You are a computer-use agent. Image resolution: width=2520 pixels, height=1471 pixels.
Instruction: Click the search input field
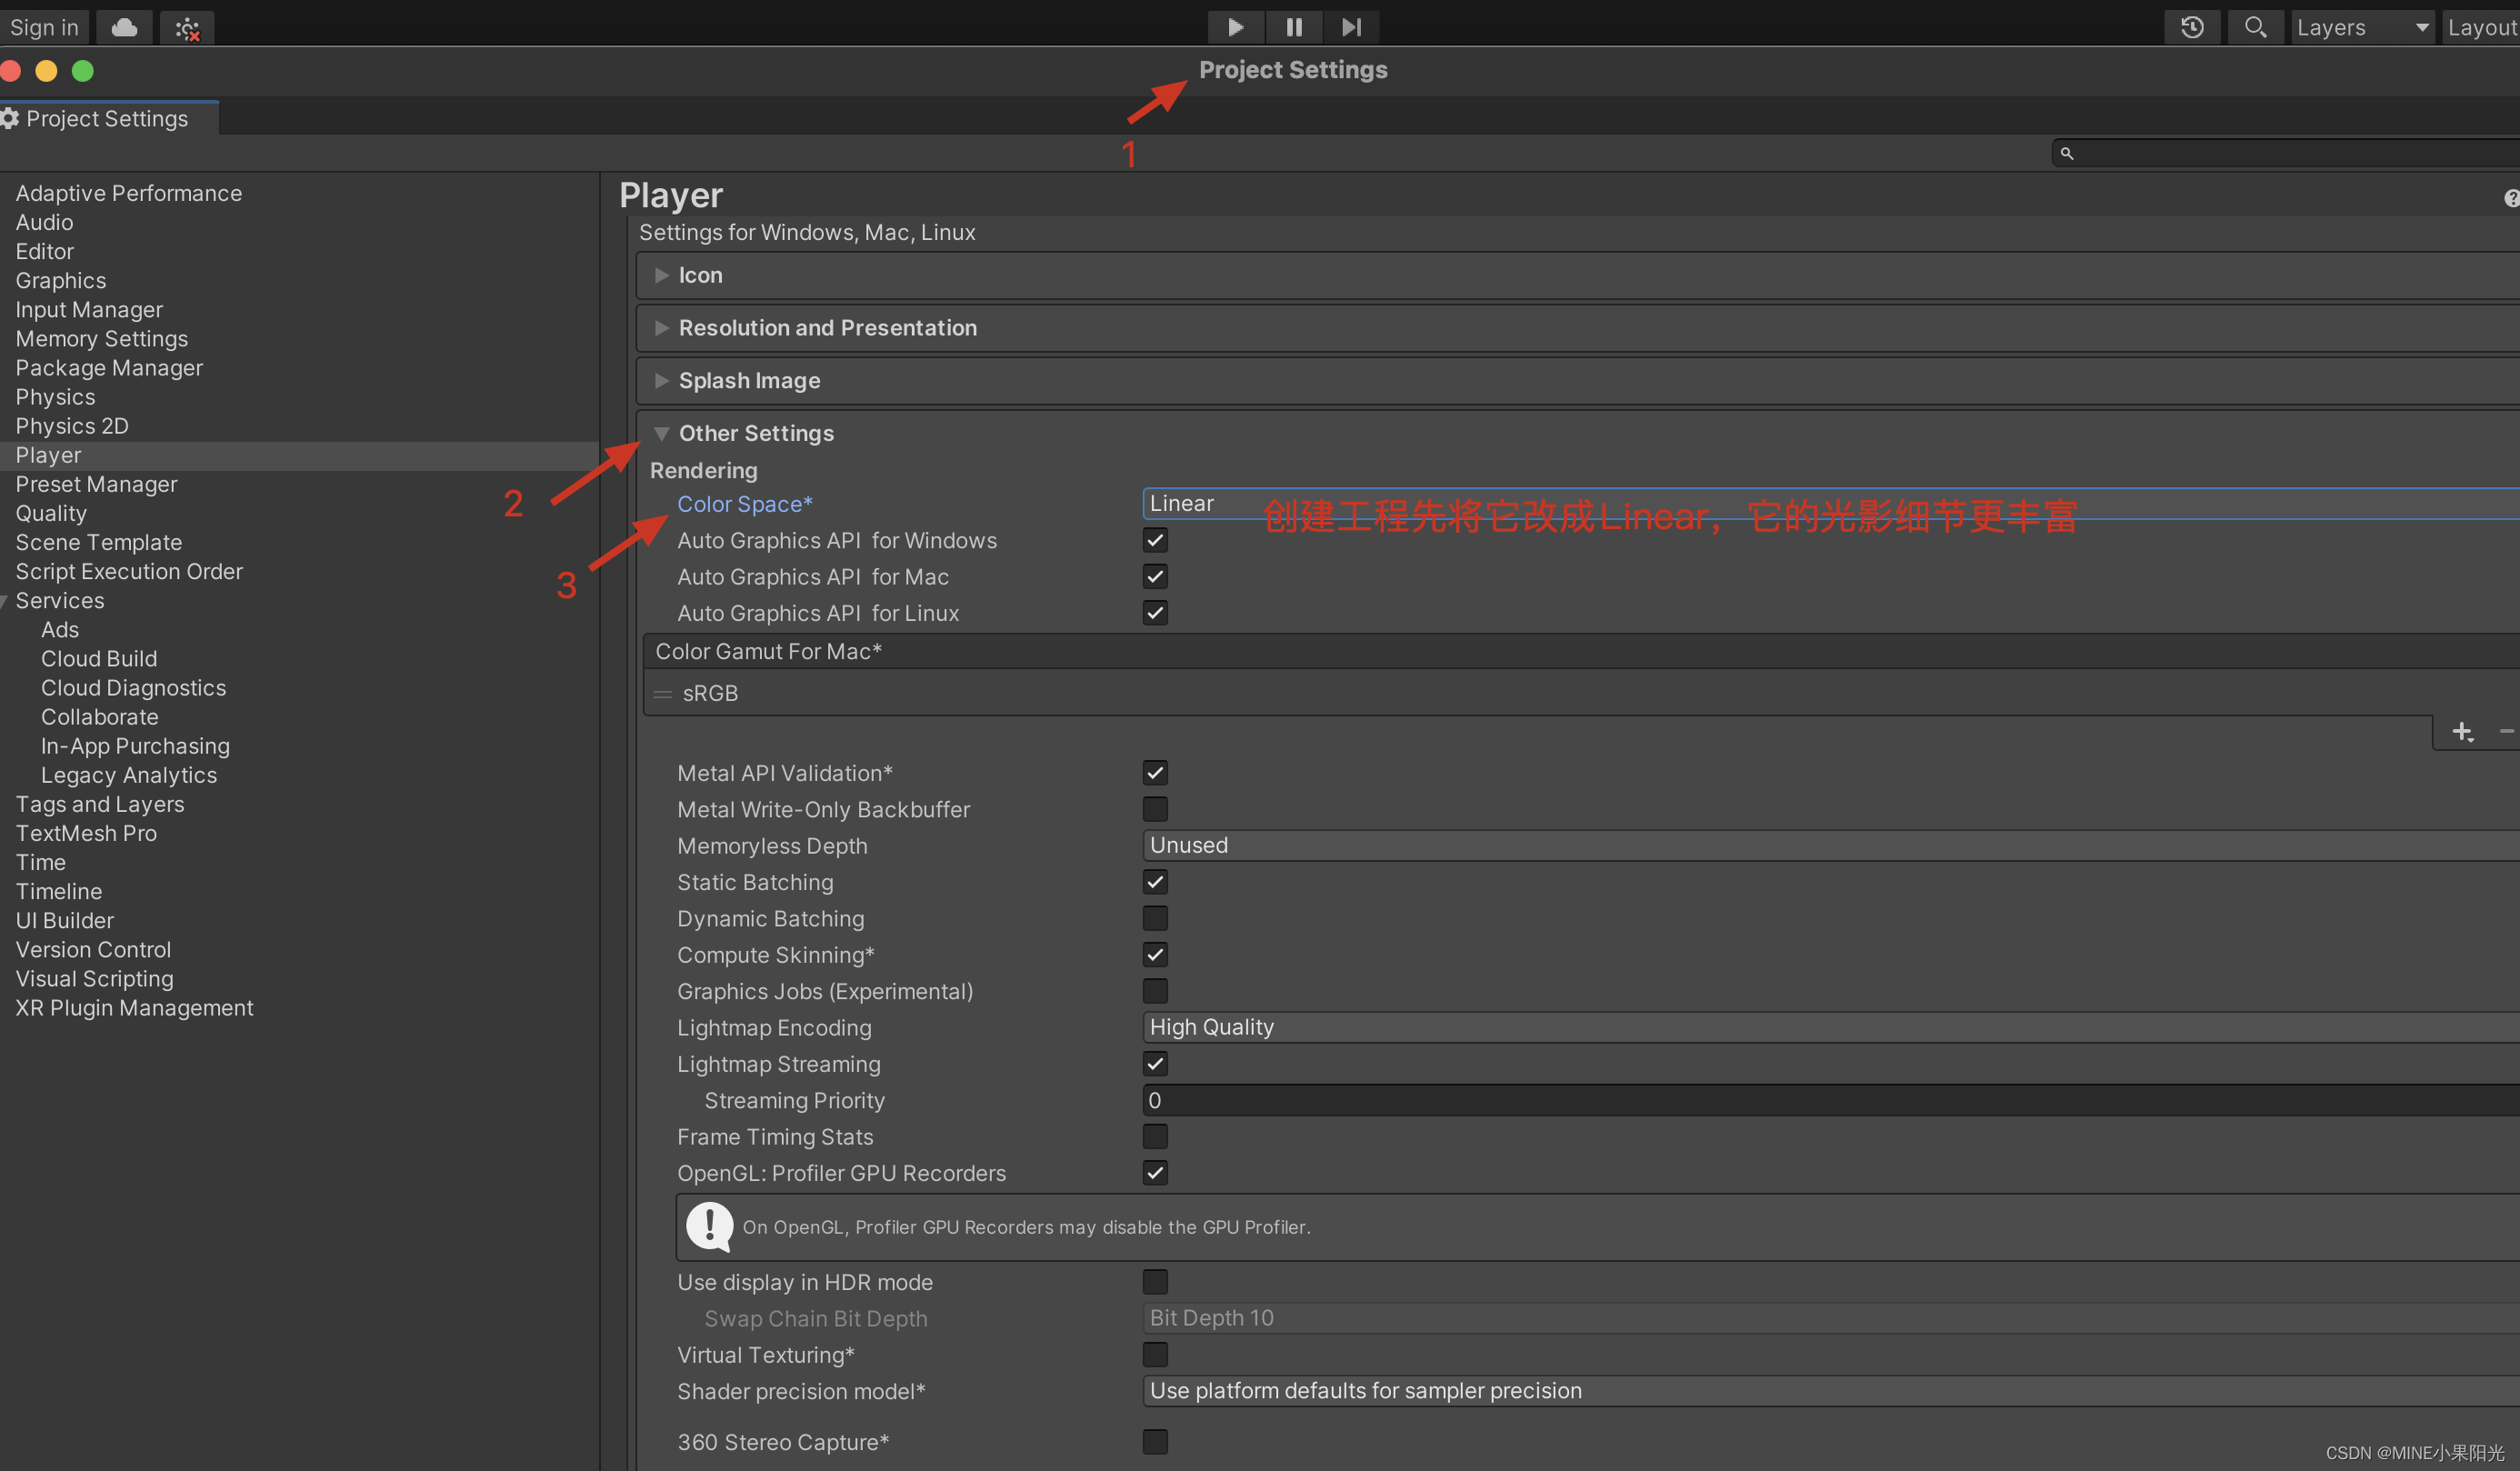(x=2289, y=153)
